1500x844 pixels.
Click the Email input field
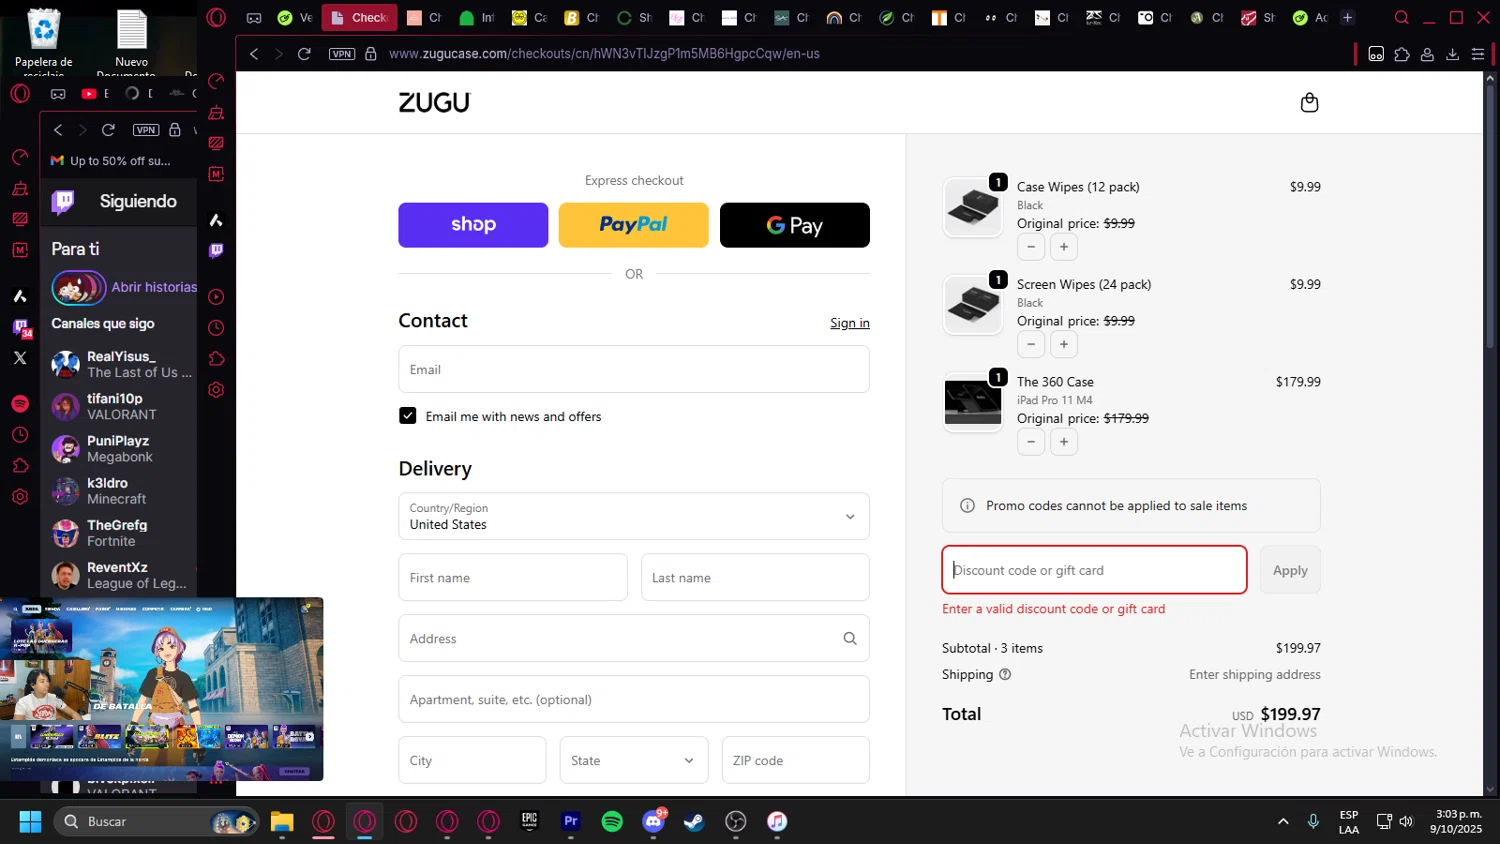click(634, 369)
